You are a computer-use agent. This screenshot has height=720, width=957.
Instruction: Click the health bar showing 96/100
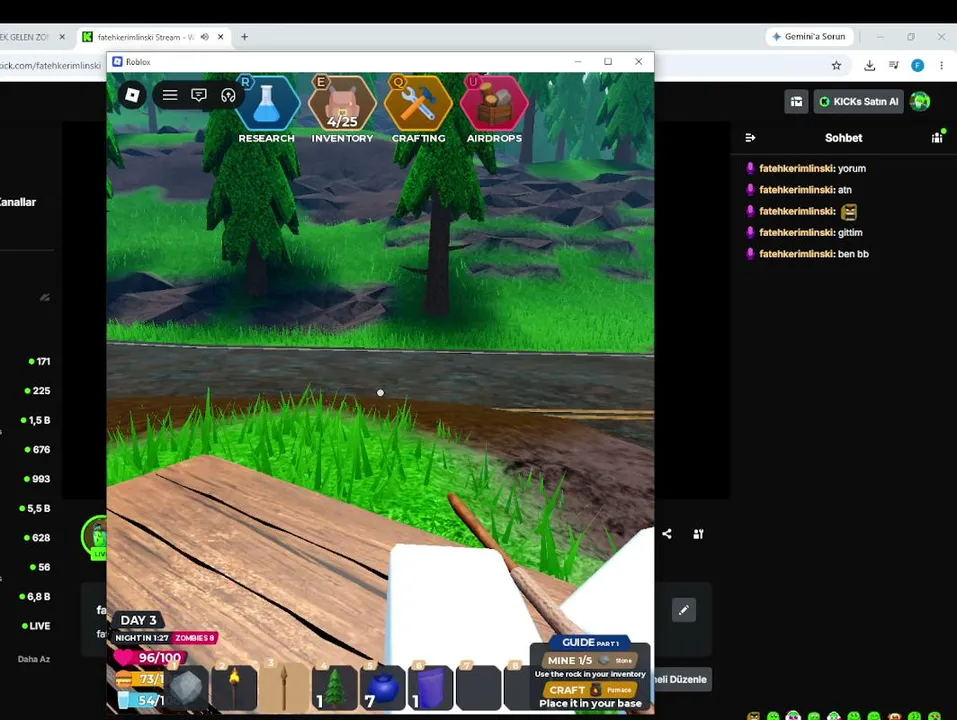pyautogui.click(x=150, y=657)
